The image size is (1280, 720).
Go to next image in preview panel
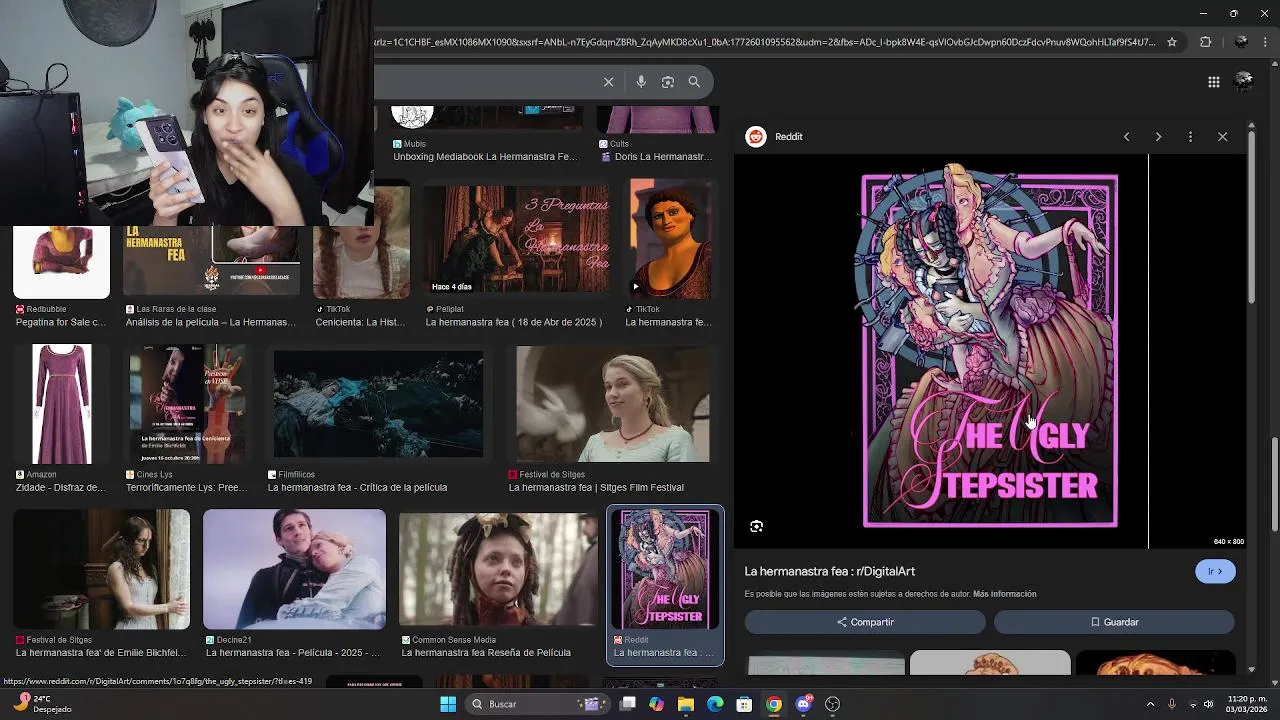[1158, 137]
